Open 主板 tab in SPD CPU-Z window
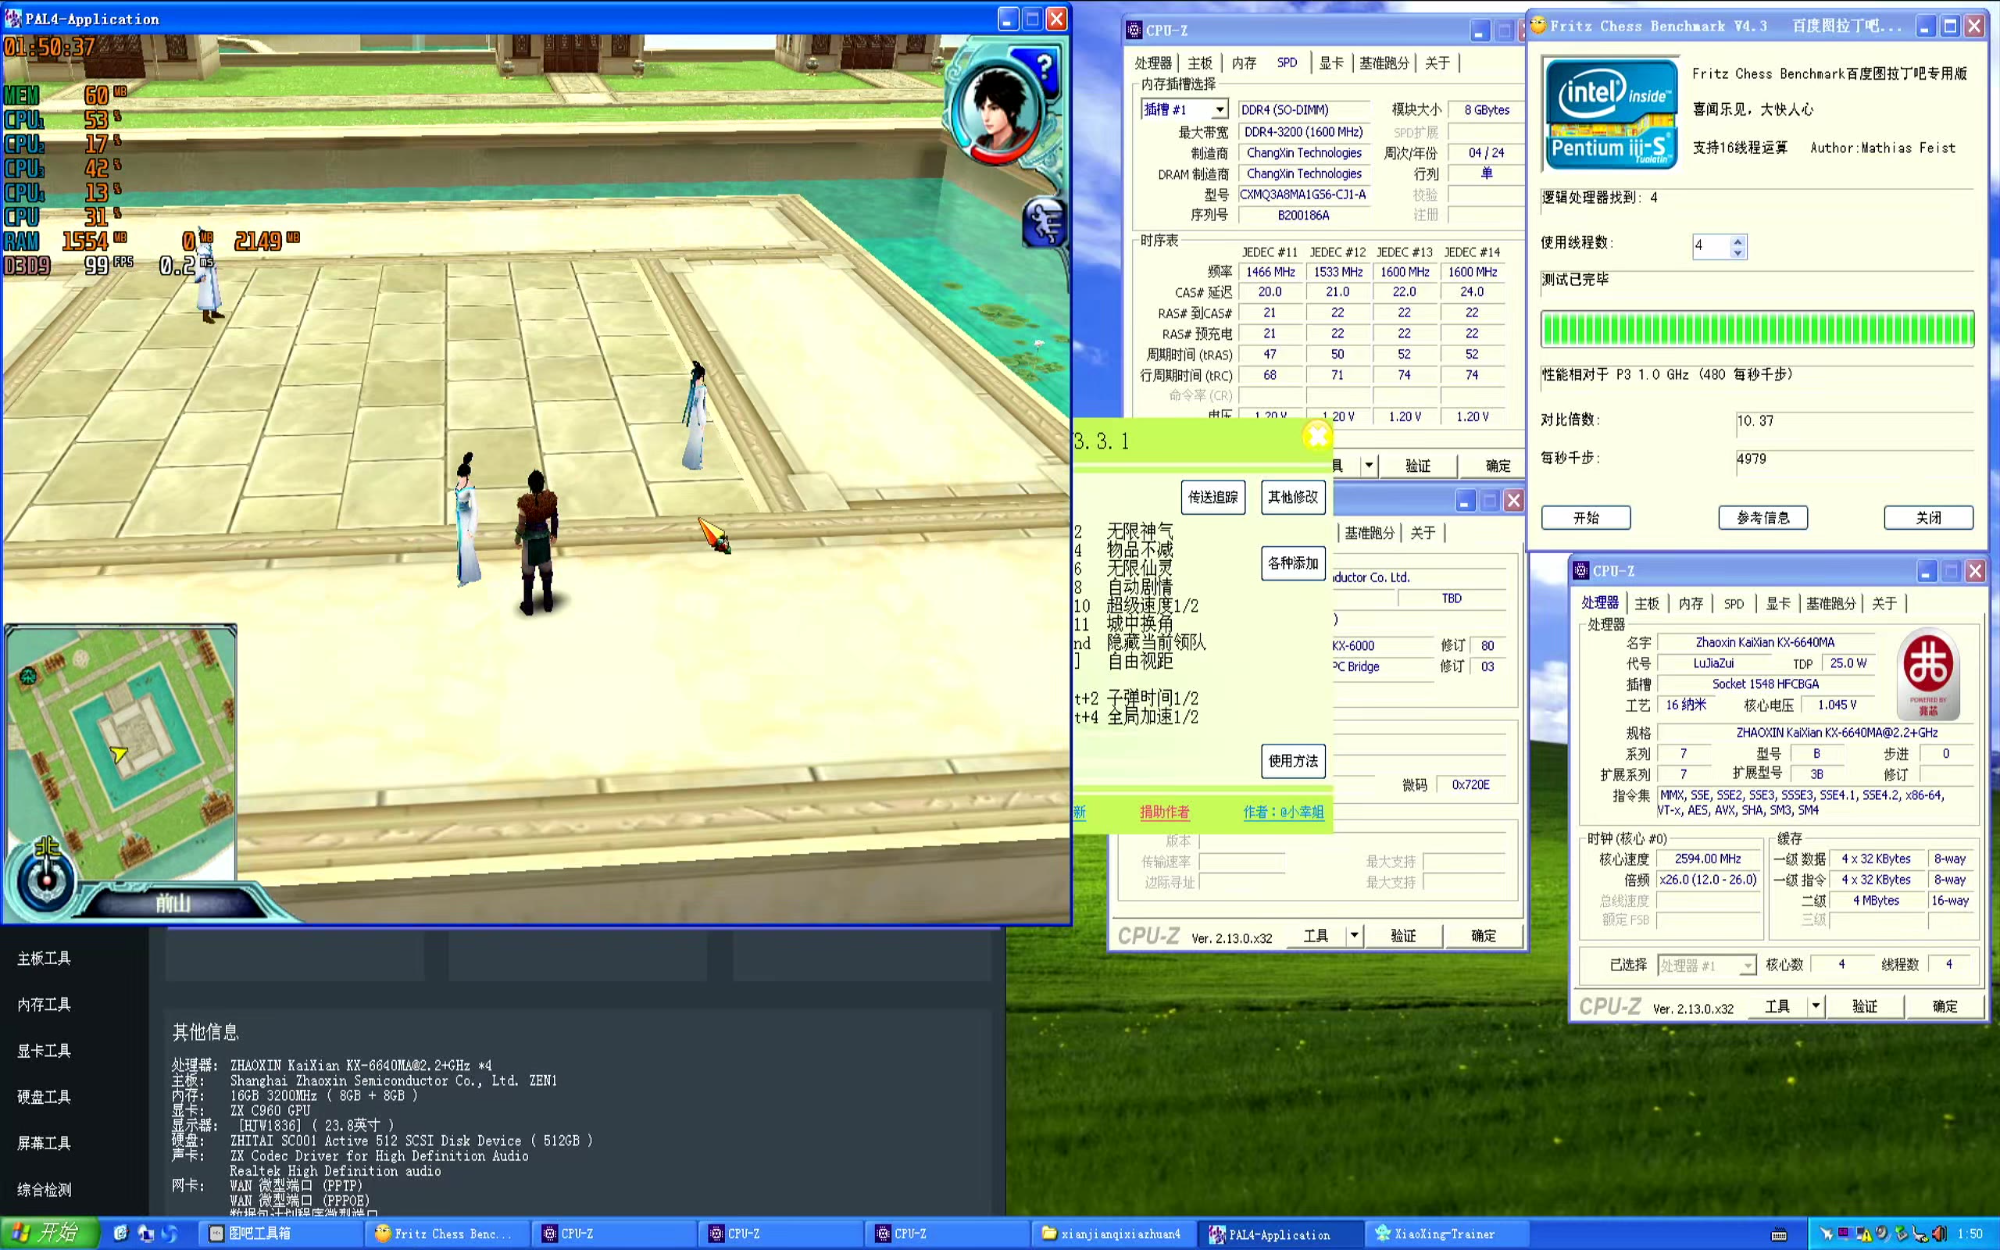The image size is (2000, 1250). coord(1200,63)
